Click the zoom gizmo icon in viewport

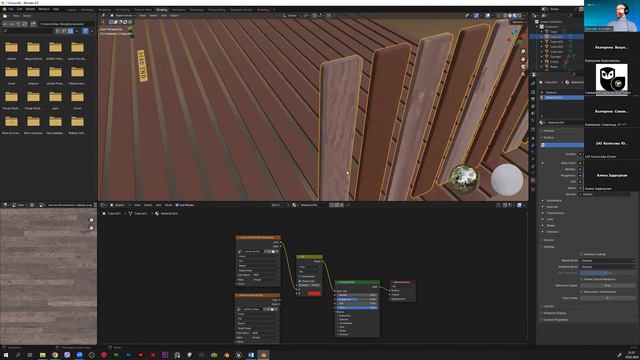(523, 52)
